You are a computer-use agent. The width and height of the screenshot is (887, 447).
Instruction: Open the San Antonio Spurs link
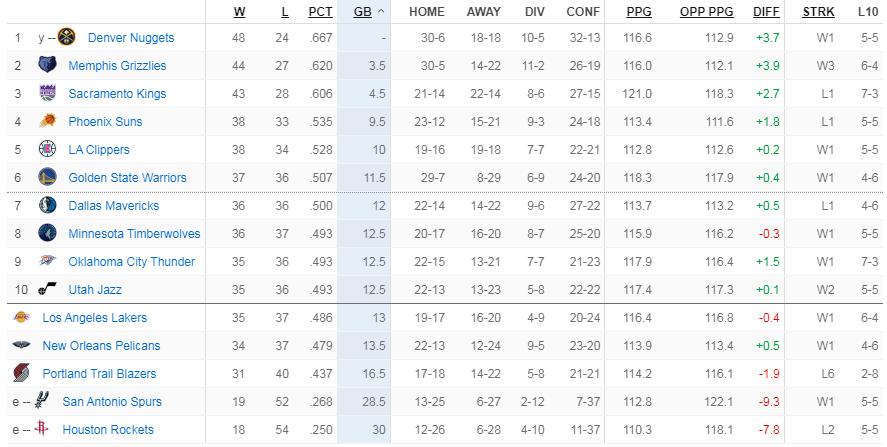[x=111, y=402]
